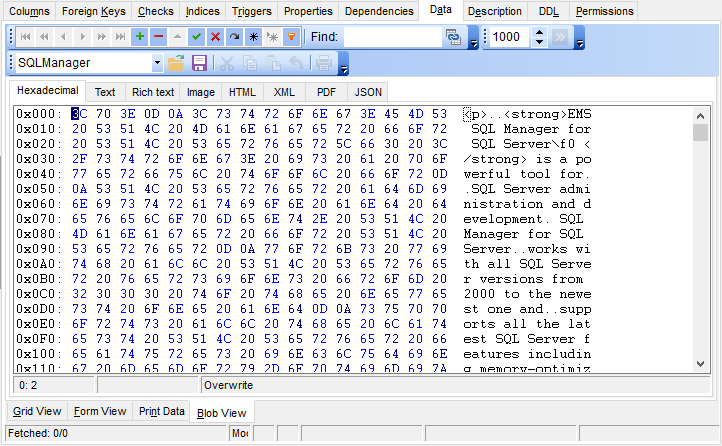The width and height of the screenshot is (722, 446).
Task: Click the hex editor scroll up arrow
Action: click(700, 116)
